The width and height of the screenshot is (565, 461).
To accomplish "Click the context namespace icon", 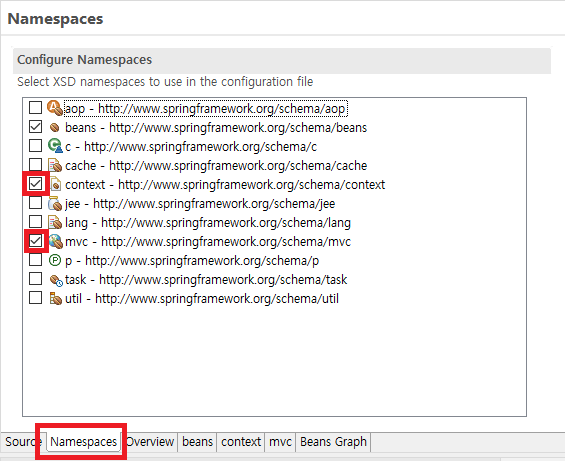I will (55, 184).
